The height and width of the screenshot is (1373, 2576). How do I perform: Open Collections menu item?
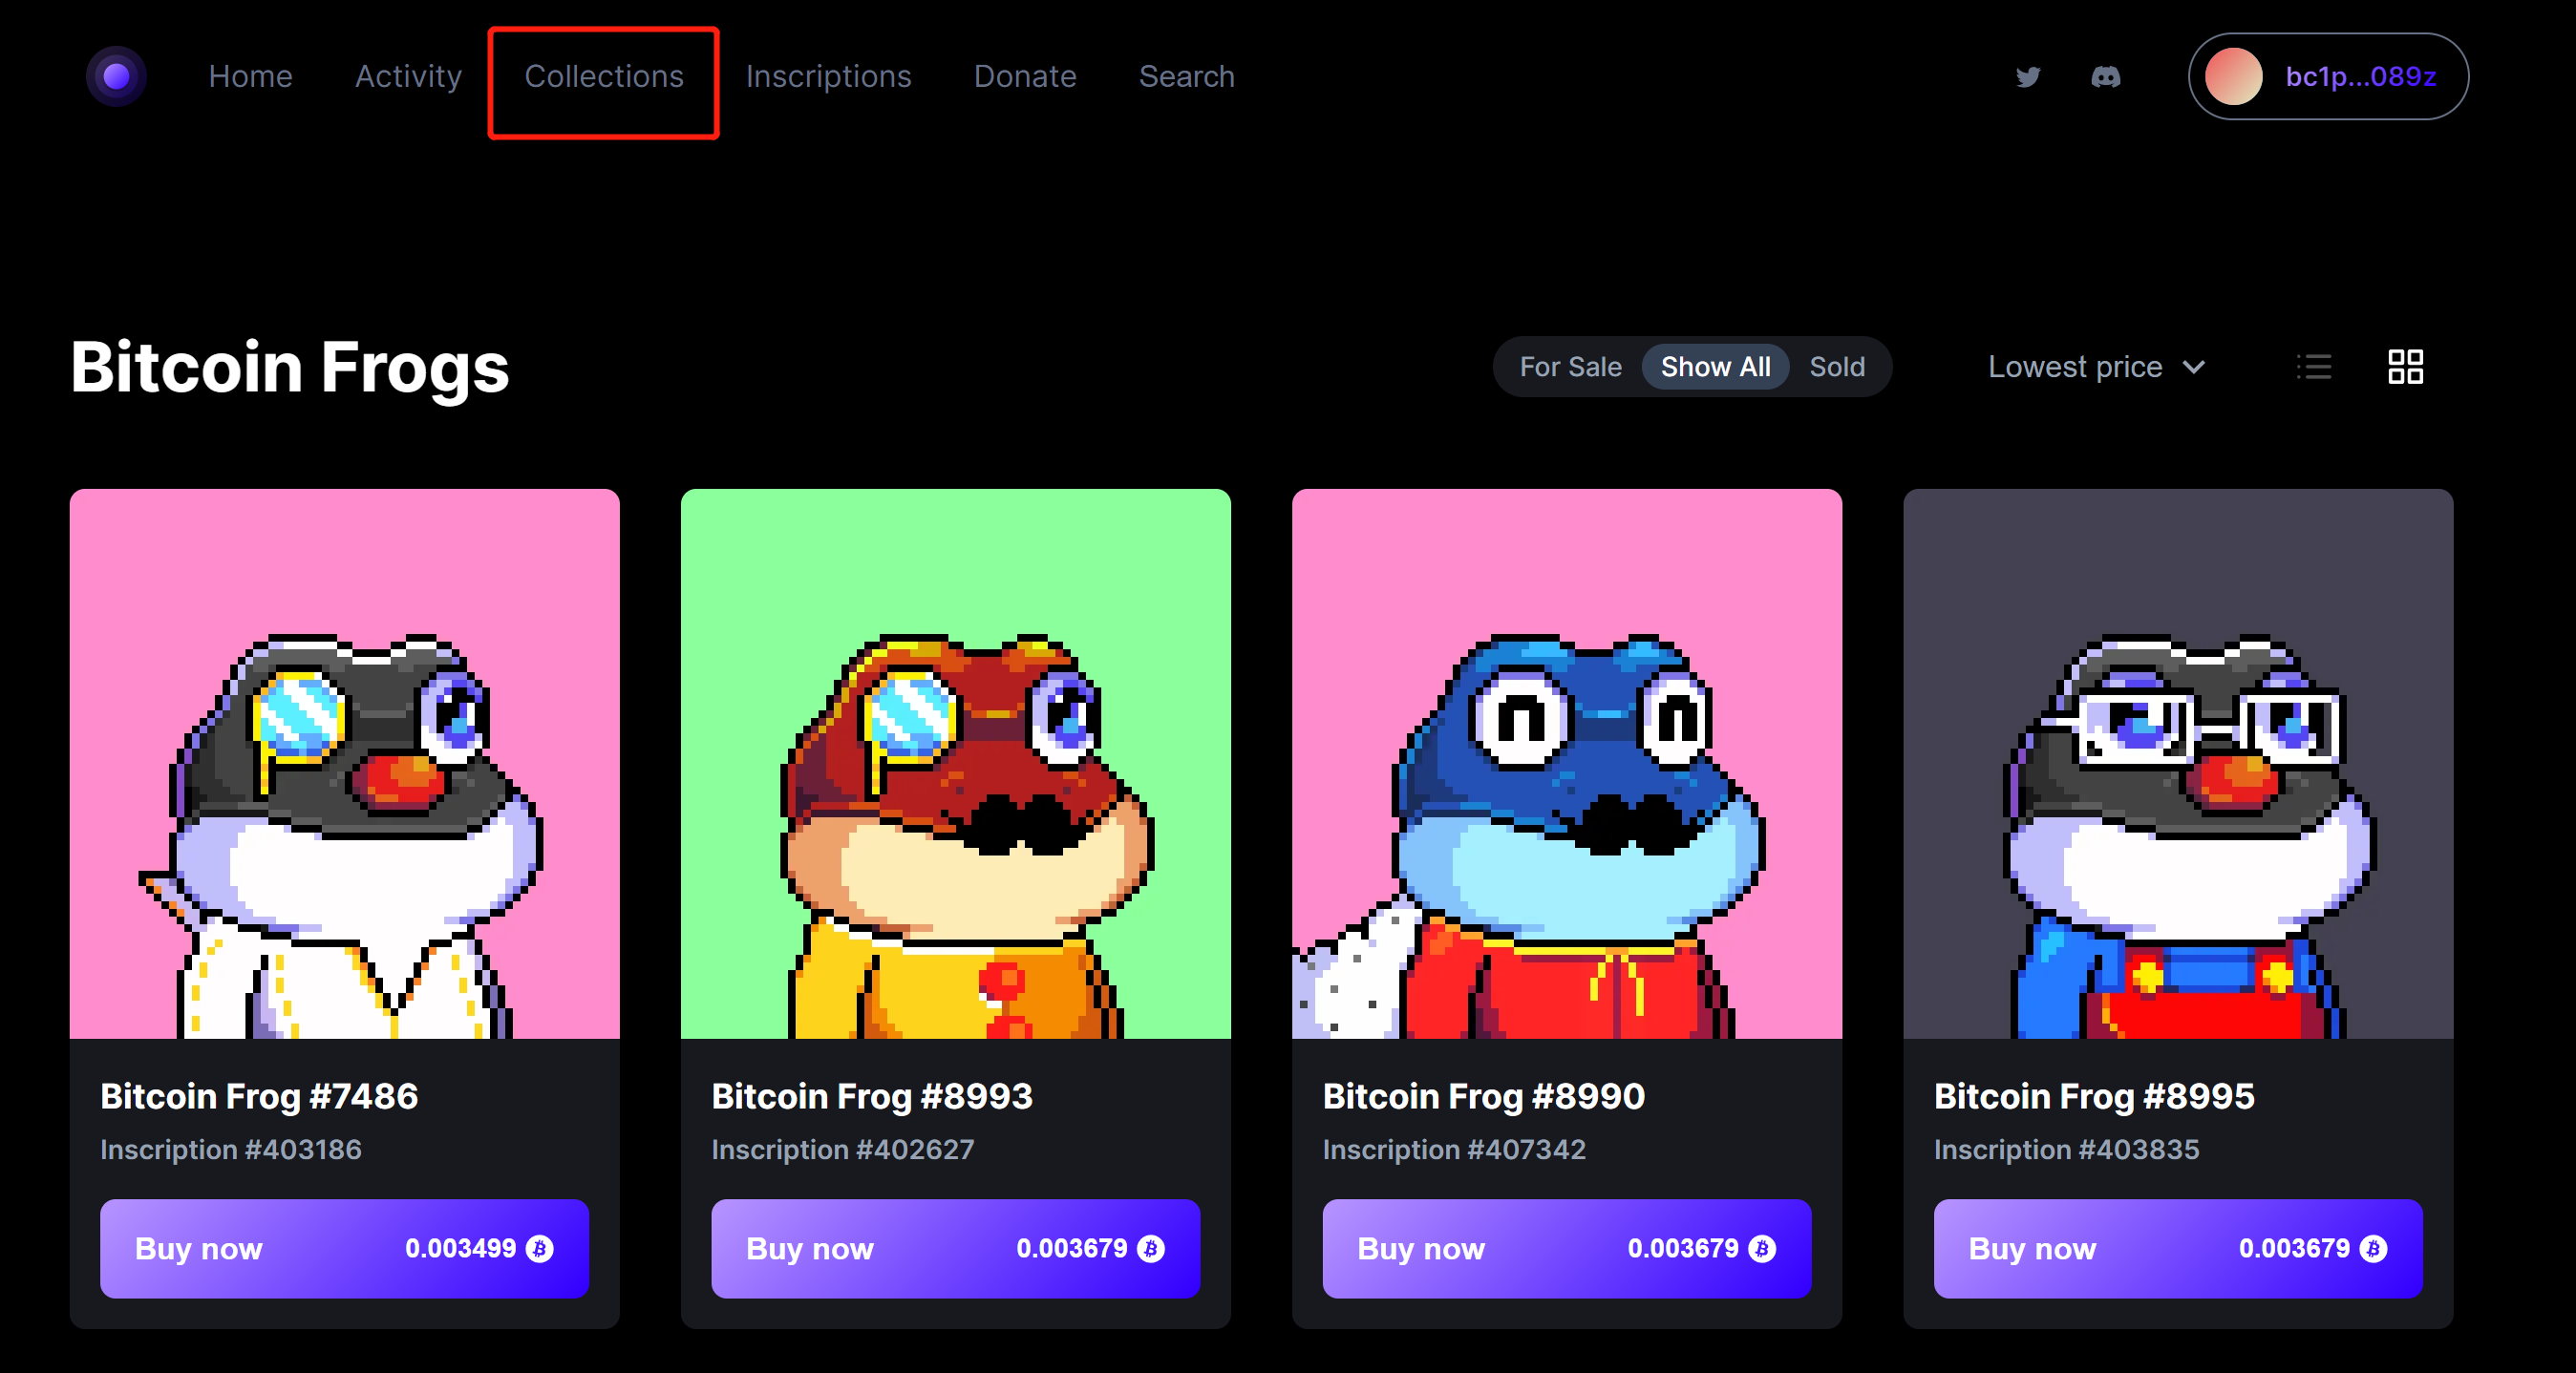pyautogui.click(x=602, y=76)
